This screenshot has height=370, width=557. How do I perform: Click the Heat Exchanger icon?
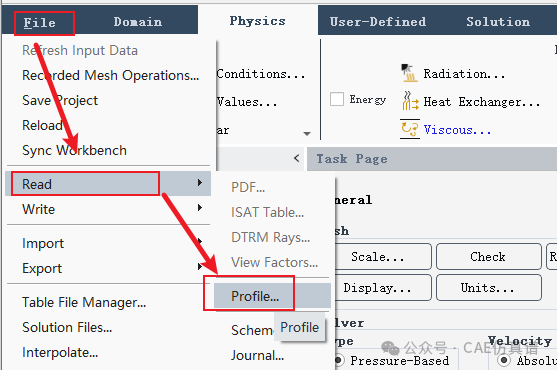(x=410, y=101)
